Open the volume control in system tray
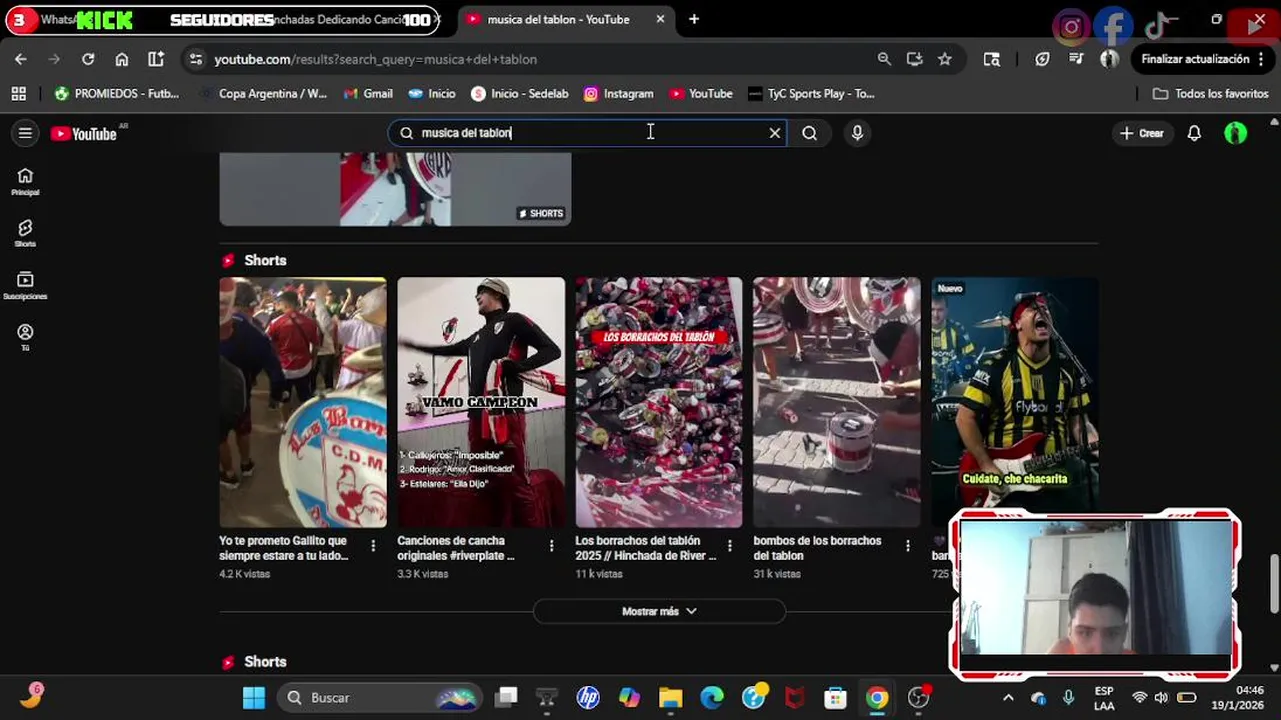 click(x=1161, y=697)
